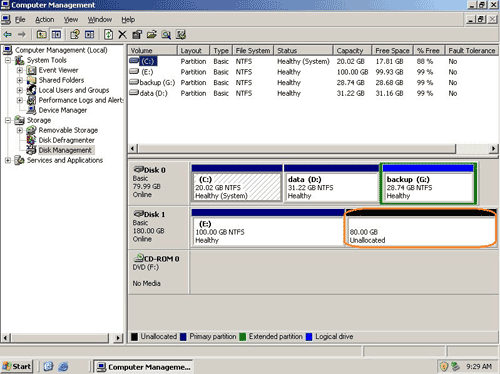The width and height of the screenshot is (500, 374).
Task: Click the magnifier Search toolbar icon
Action: [166, 34]
